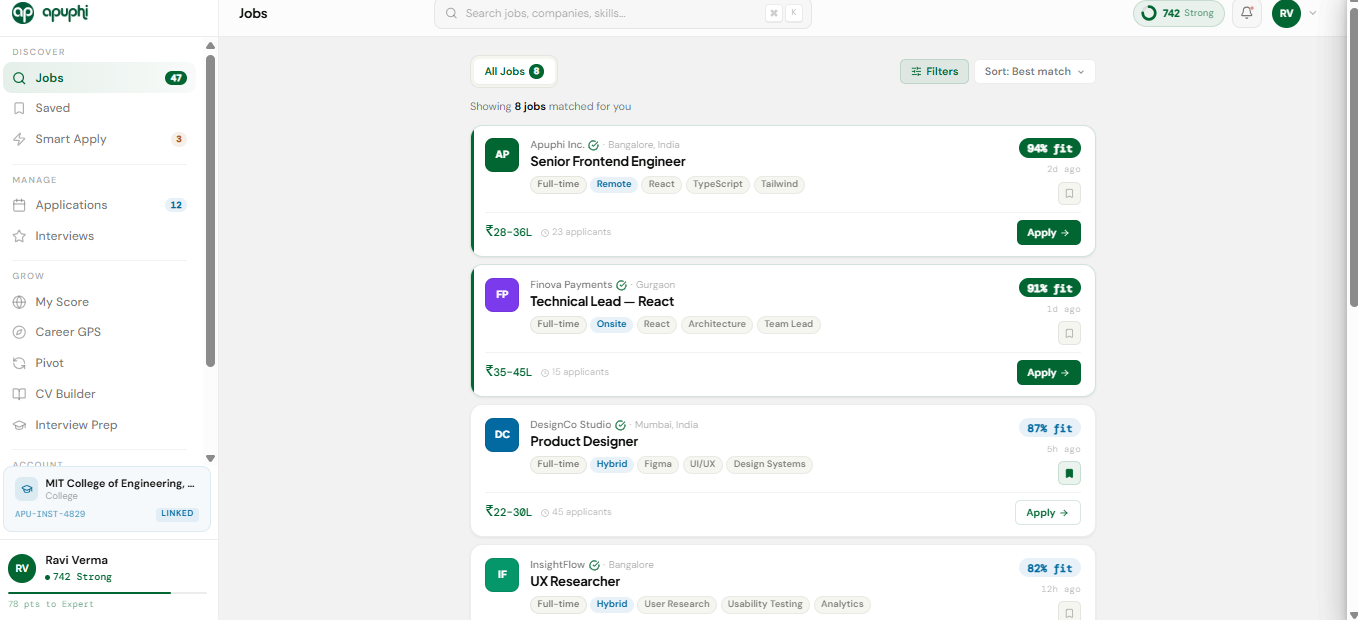Focus the search jobs input field
This screenshot has width=1358, height=620.
[622, 13]
